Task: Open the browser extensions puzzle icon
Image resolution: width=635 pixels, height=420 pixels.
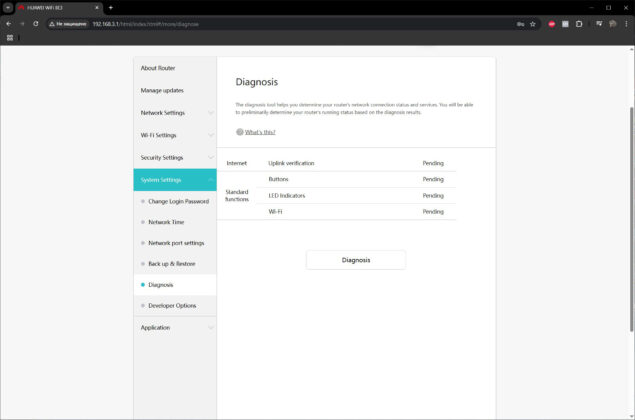Action: click(579, 24)
